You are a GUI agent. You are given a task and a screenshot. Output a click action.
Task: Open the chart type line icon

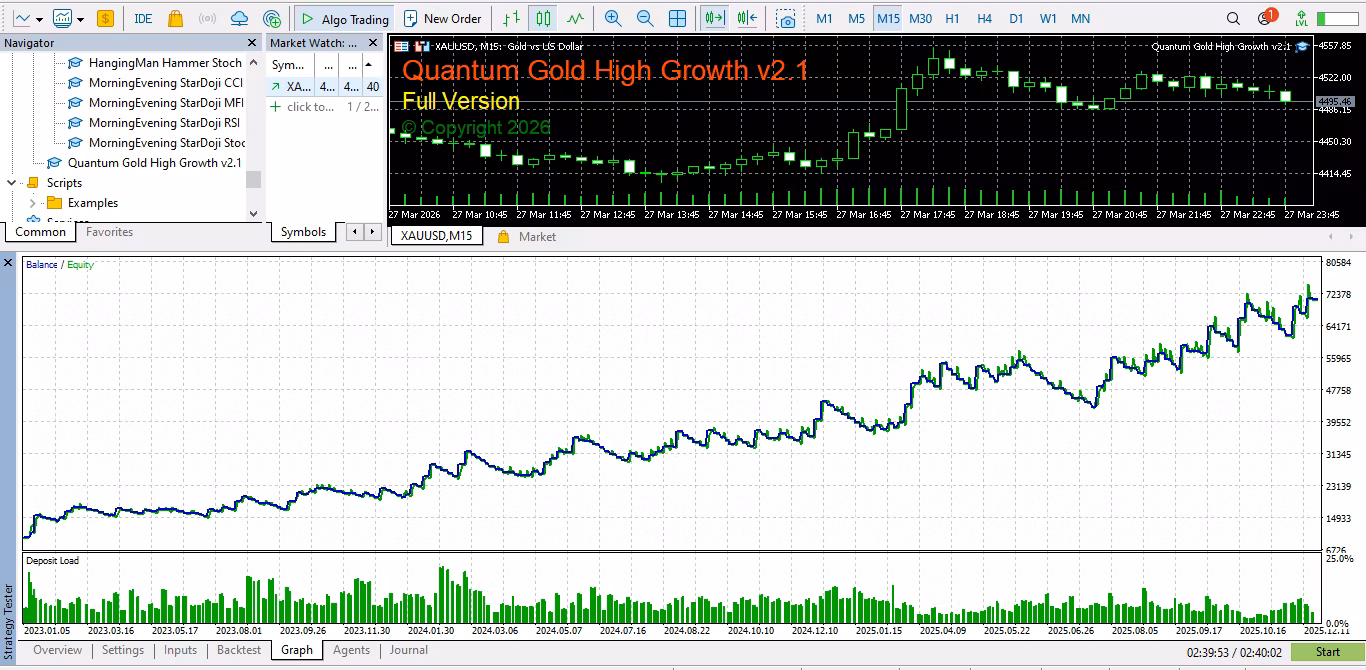point(22,18)
